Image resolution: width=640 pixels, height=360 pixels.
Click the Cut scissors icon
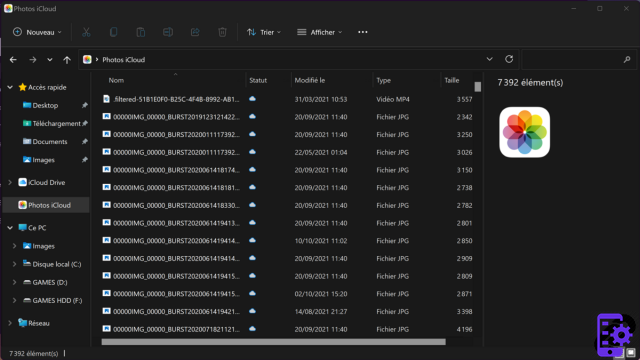(x=86, y=32)
